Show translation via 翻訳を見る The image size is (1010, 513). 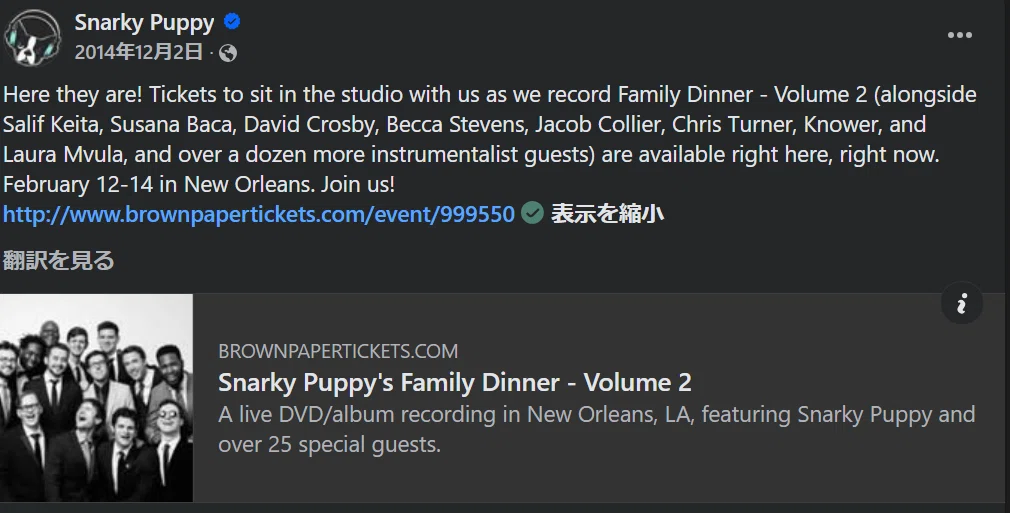point(59,260)
